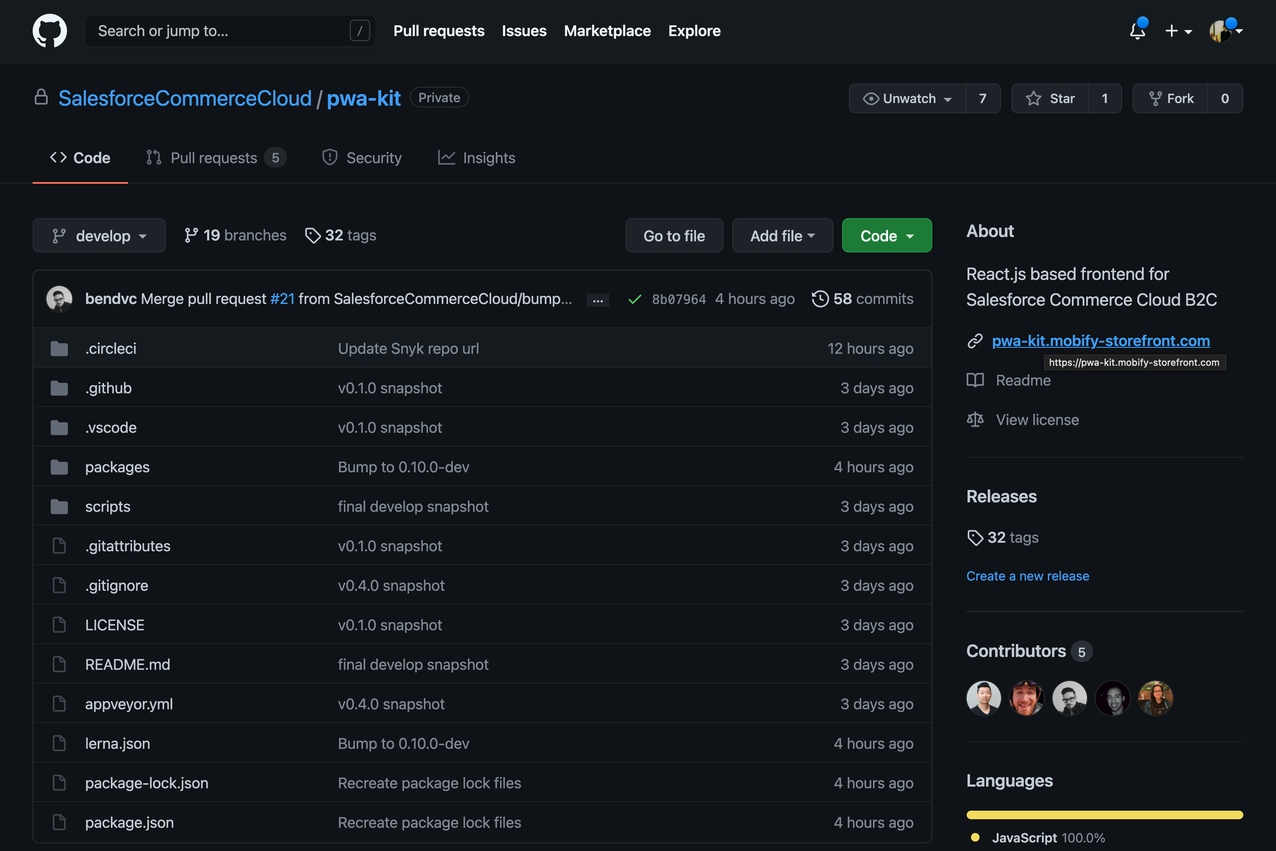
Task: Open the README.md file
Action: [x=127, y=664]
